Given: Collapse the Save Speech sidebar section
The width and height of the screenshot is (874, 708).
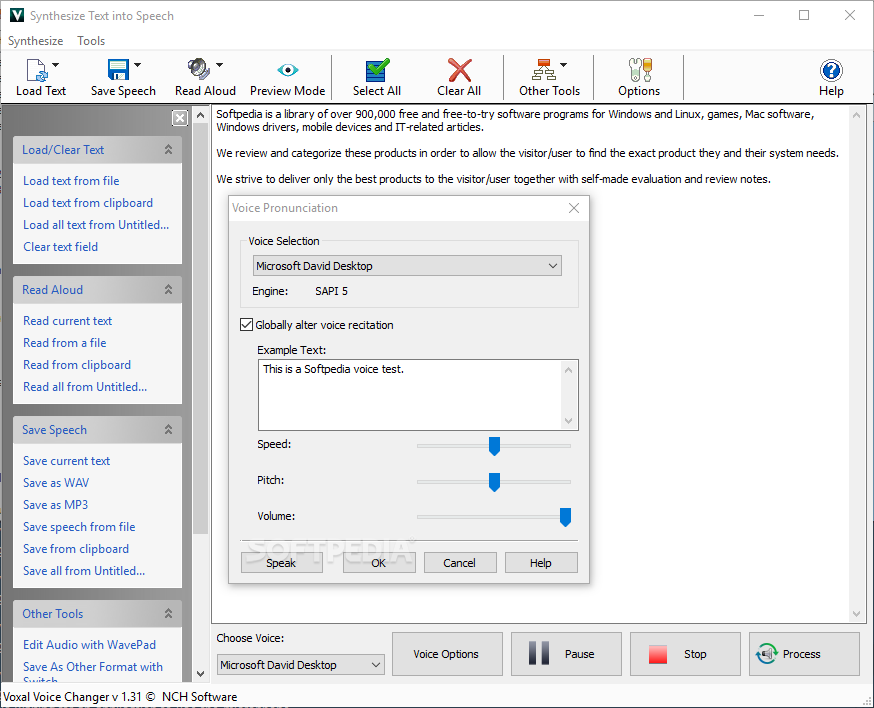Looking at the screenshot, I should (168, 429).
